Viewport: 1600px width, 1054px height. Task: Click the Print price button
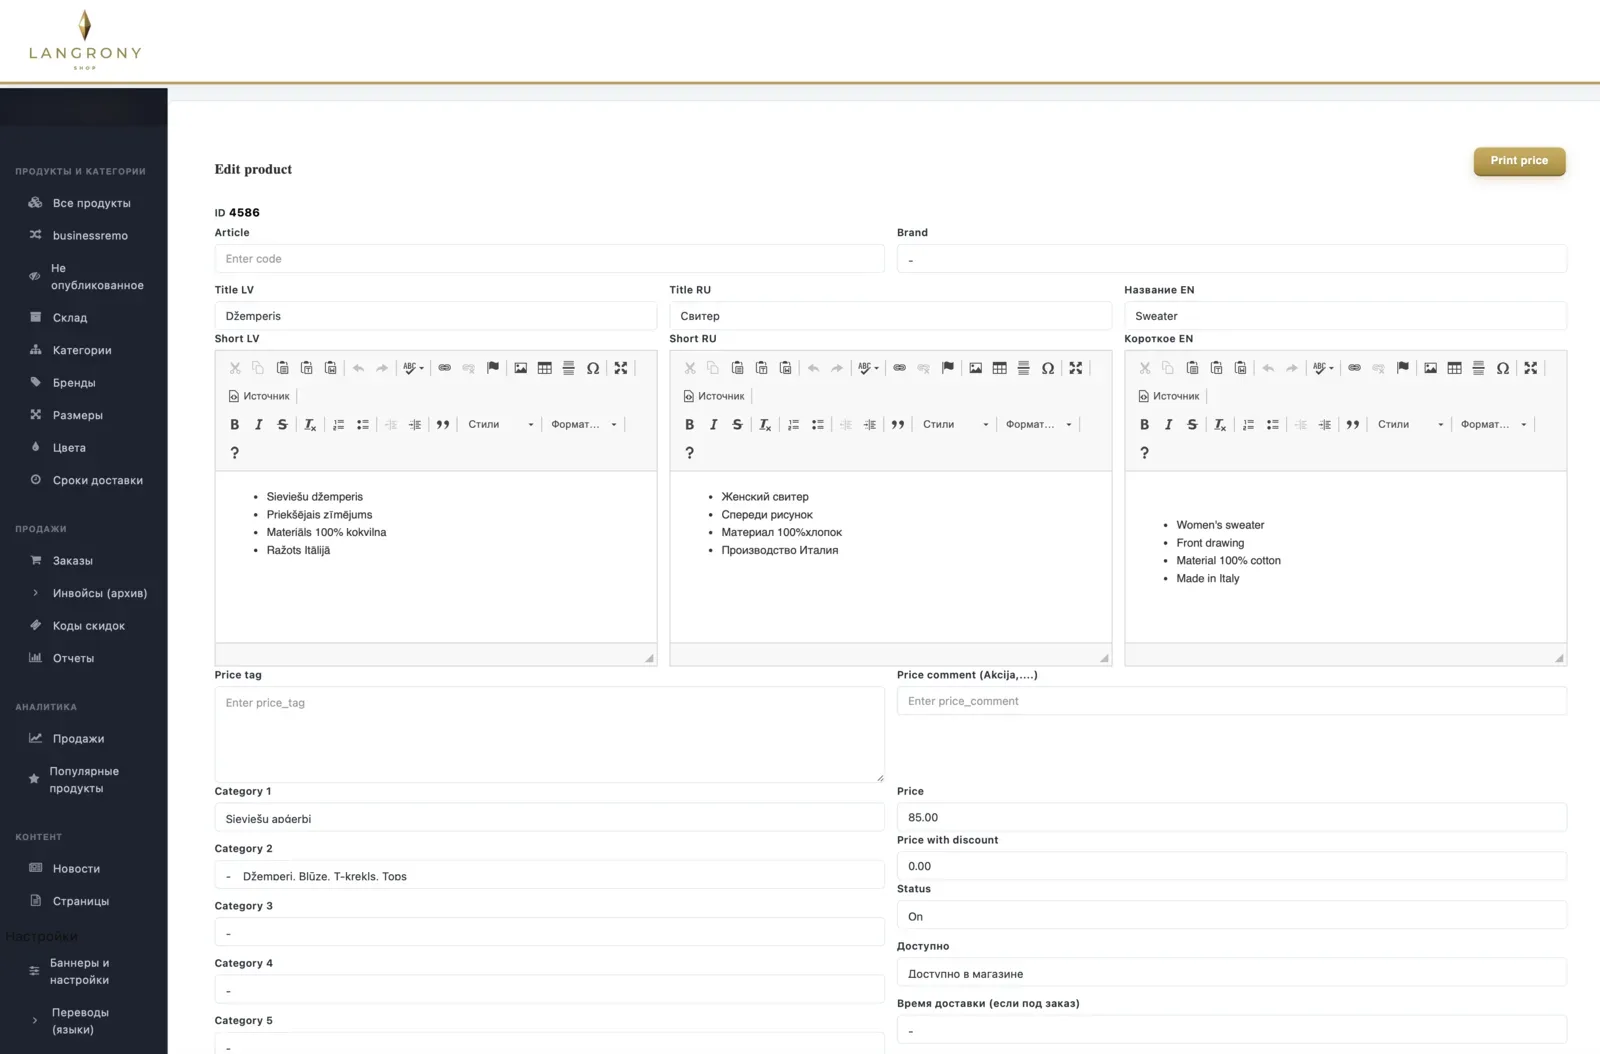(1519, 161)
